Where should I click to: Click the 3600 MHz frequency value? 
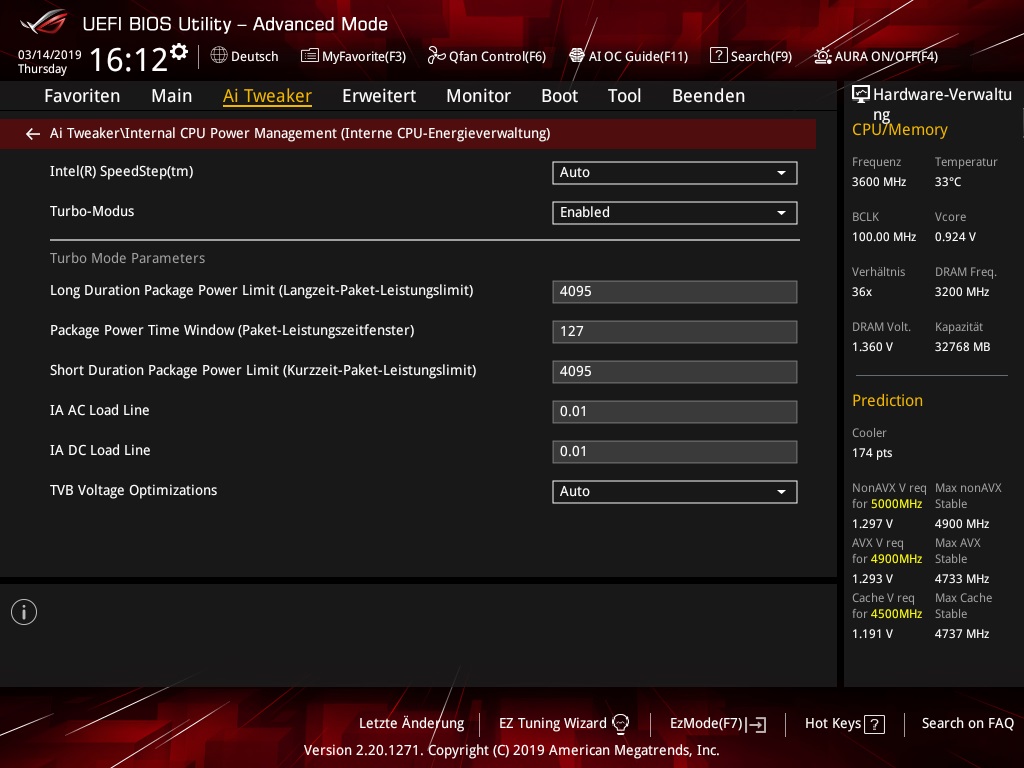tap(879, 182)
